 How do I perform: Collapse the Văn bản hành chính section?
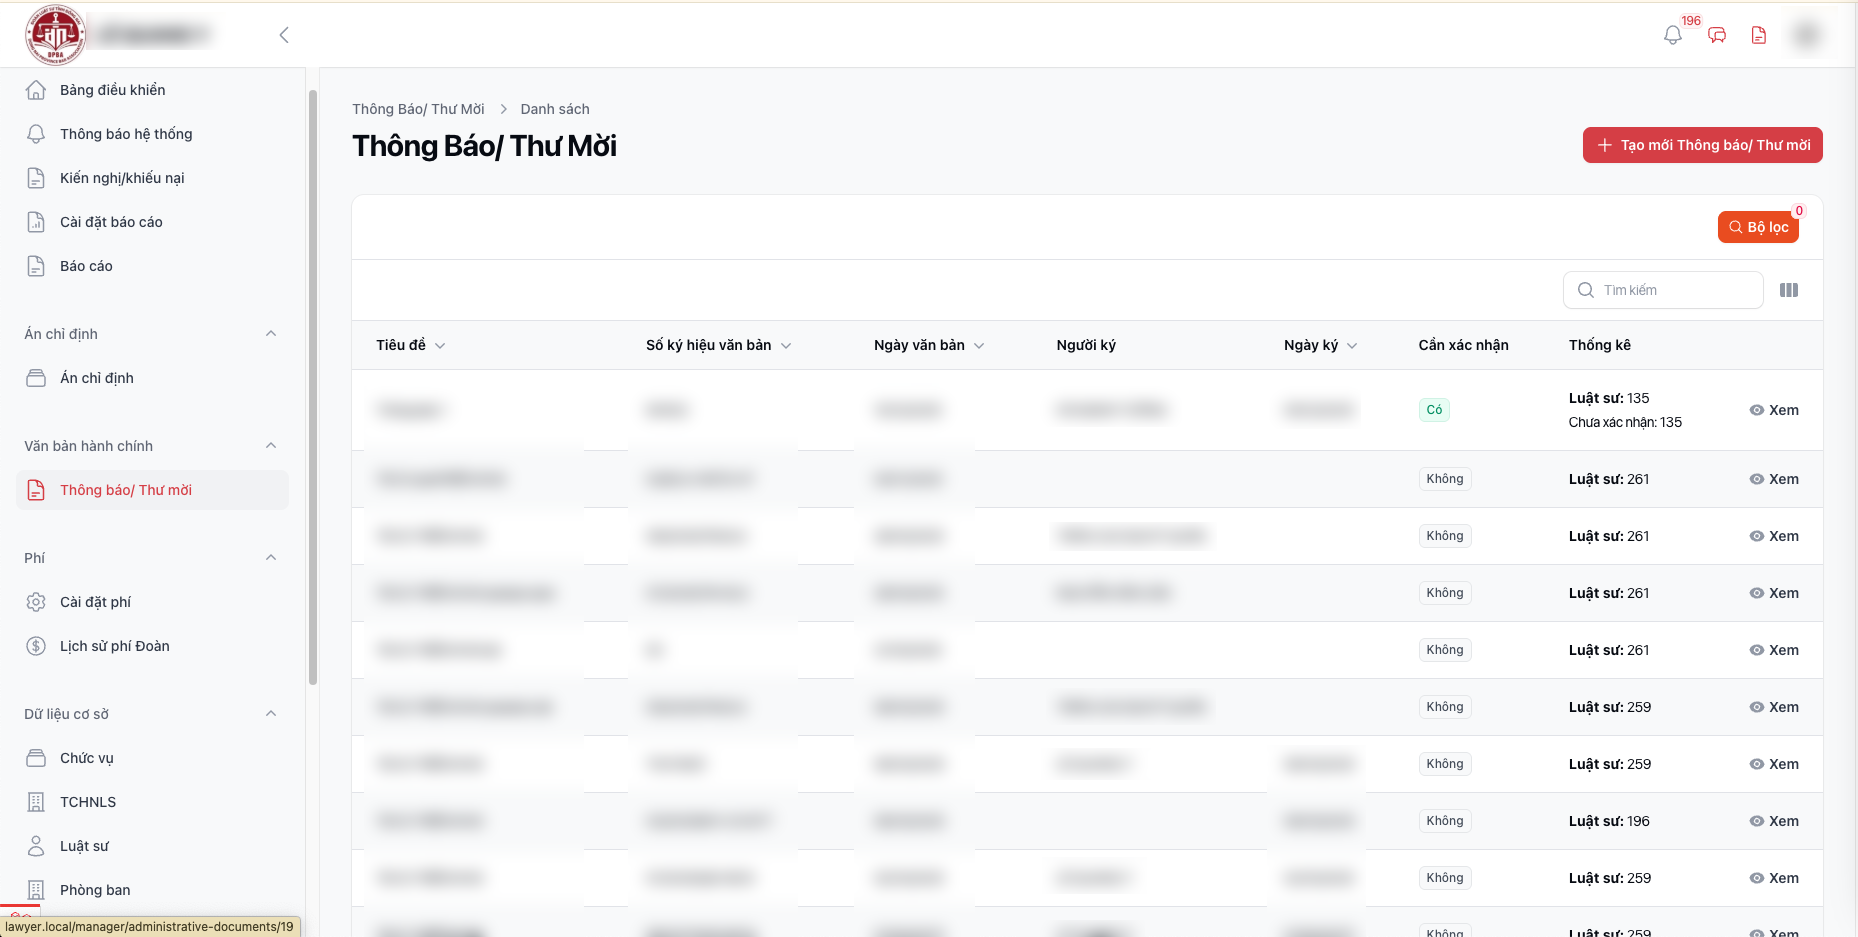pyautogui.click(x=271, y=446)
